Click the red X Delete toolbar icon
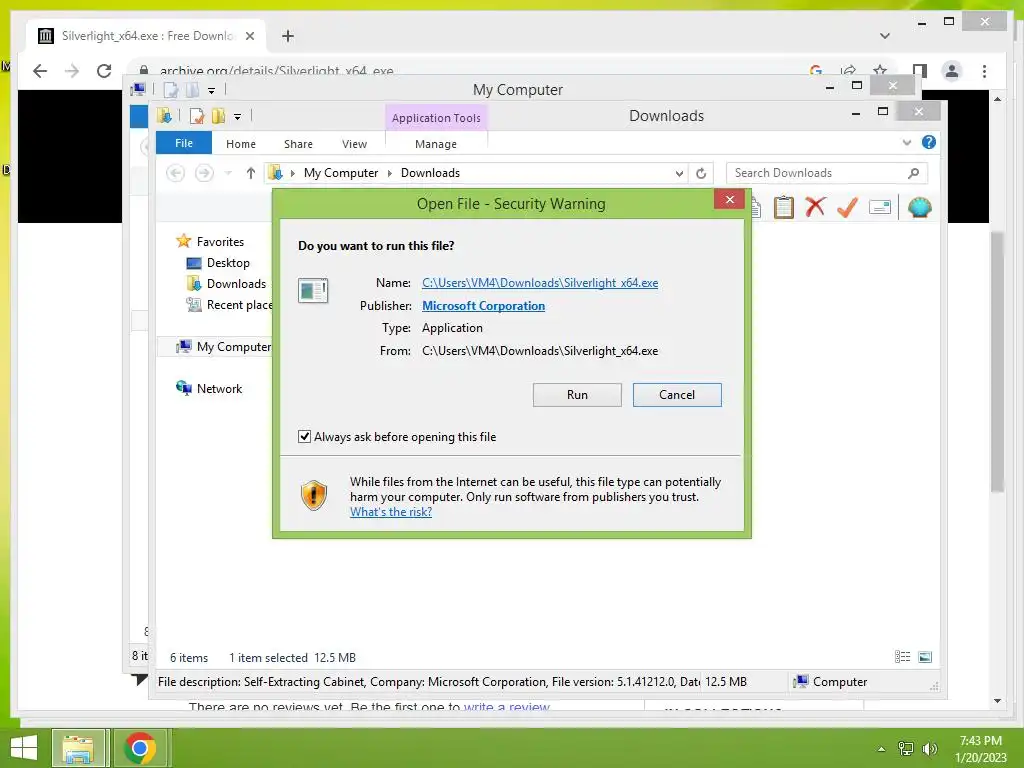 tap(815, 207)
